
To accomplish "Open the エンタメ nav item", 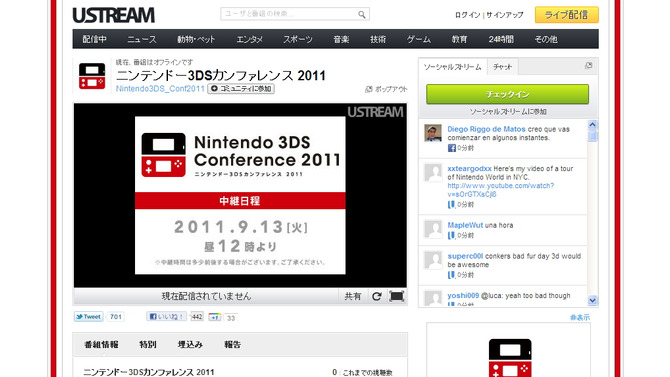I will coord(250,39).
